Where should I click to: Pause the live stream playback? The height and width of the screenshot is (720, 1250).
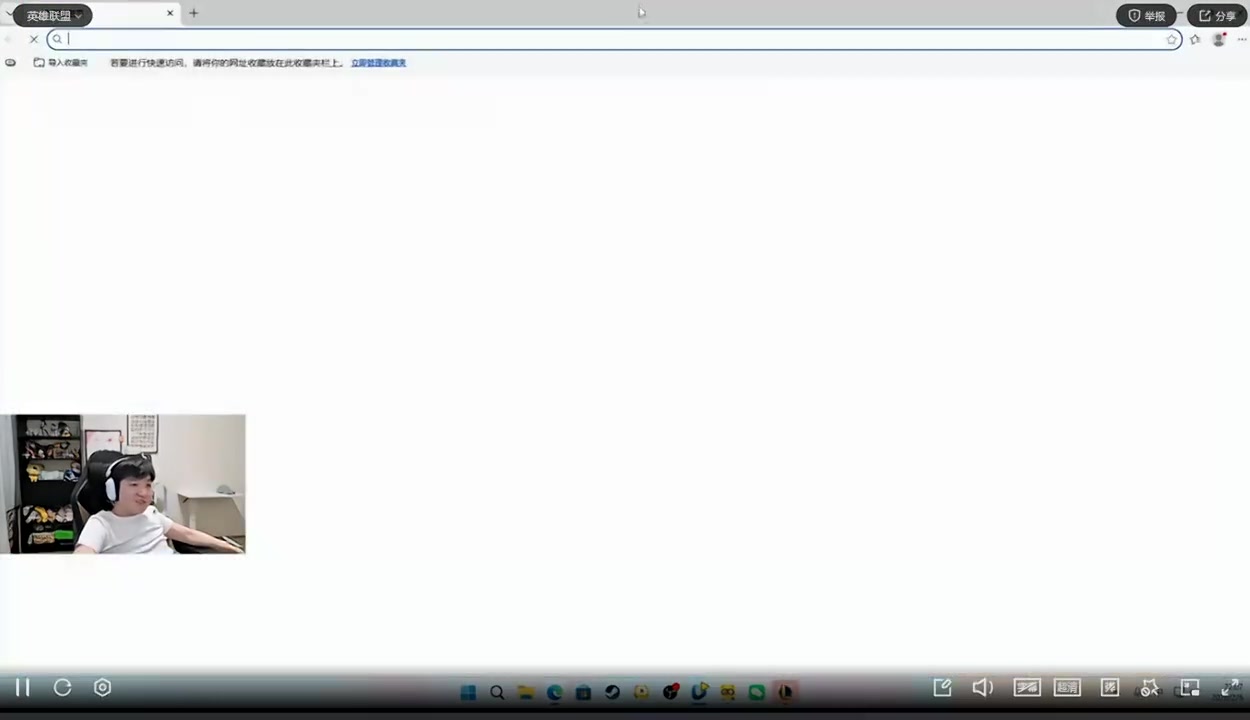click(22, 687)
